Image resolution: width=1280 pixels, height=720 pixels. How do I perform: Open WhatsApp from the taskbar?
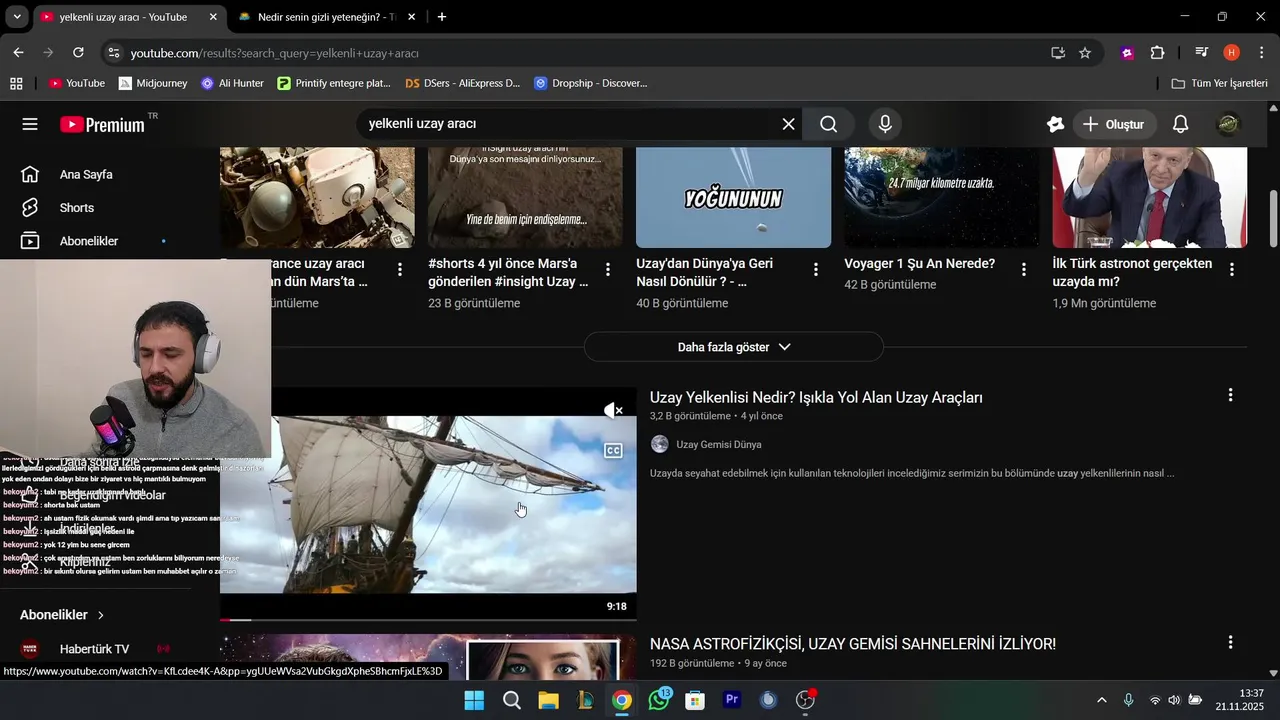click(659, 700)
